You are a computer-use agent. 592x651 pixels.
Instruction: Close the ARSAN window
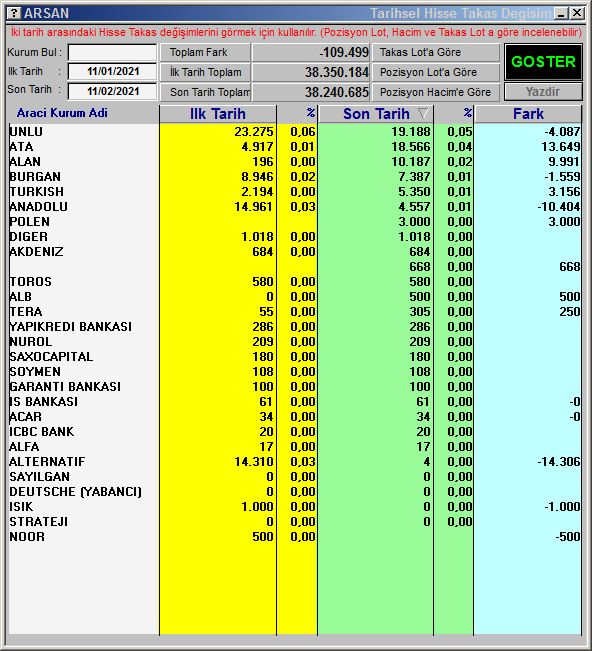[x=577, y=13]
